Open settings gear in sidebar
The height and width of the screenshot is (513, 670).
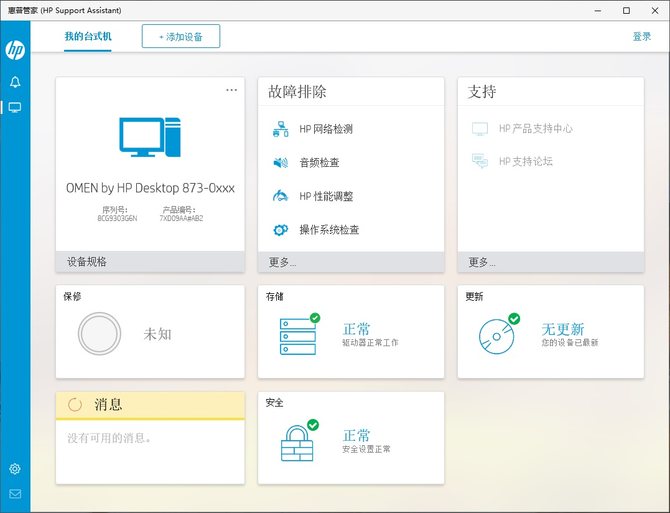click(x=15, y=469)
